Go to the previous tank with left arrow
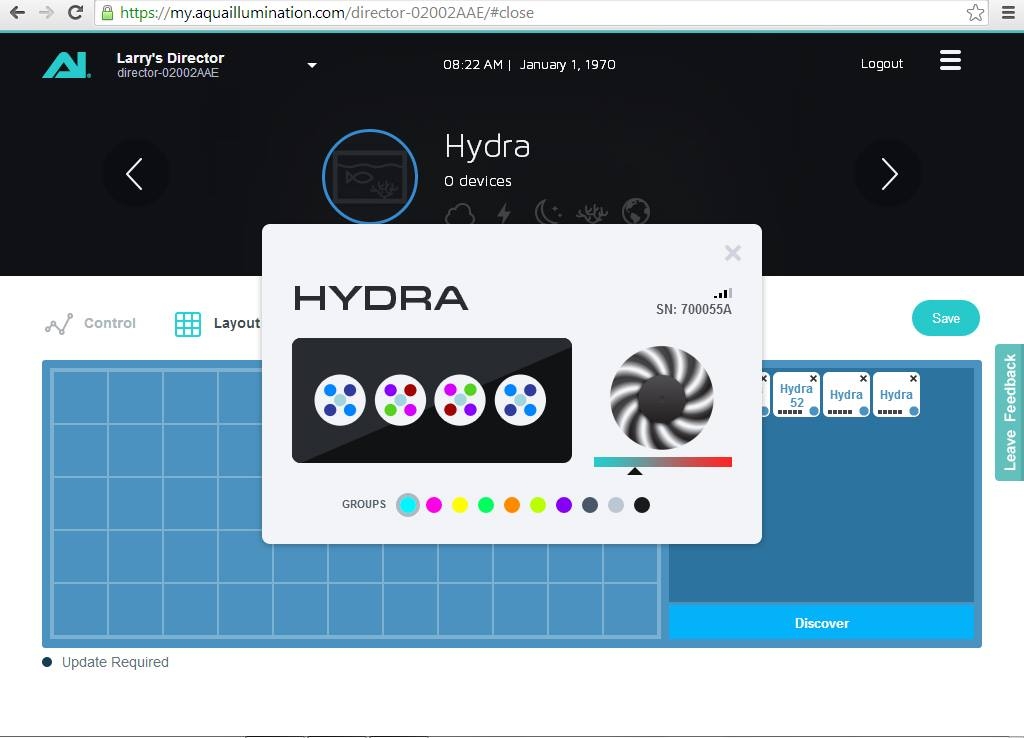The height and width of the screenshot is (738, 1024). click(135, 174)
